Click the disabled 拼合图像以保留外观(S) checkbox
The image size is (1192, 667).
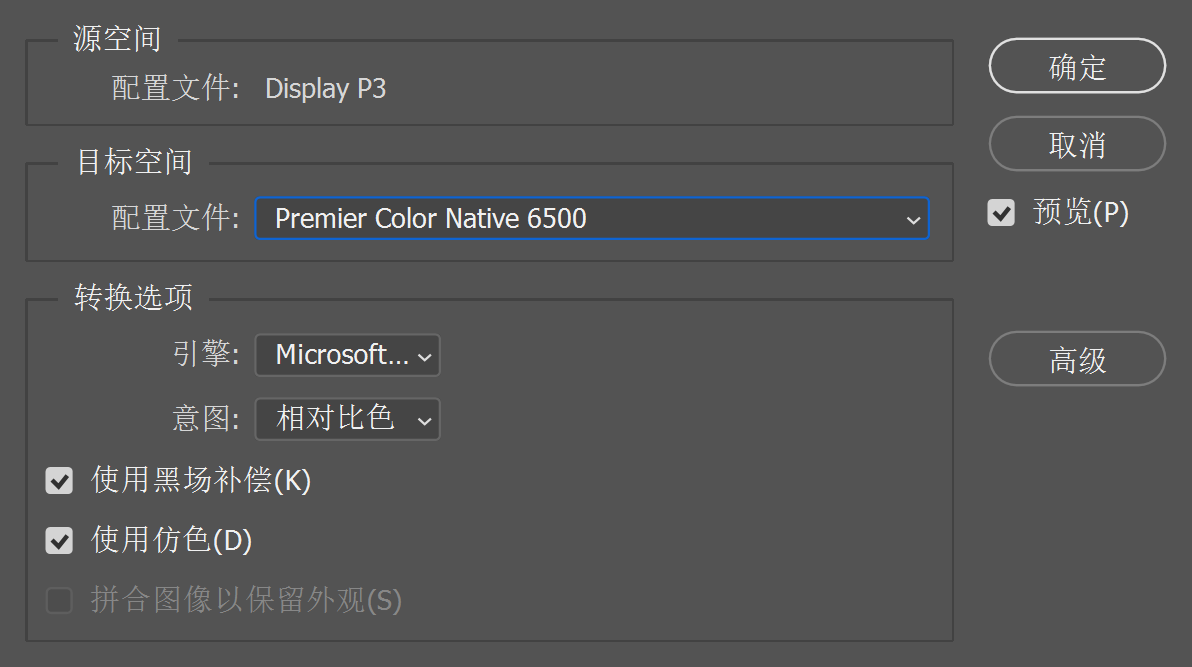[59, 600]
